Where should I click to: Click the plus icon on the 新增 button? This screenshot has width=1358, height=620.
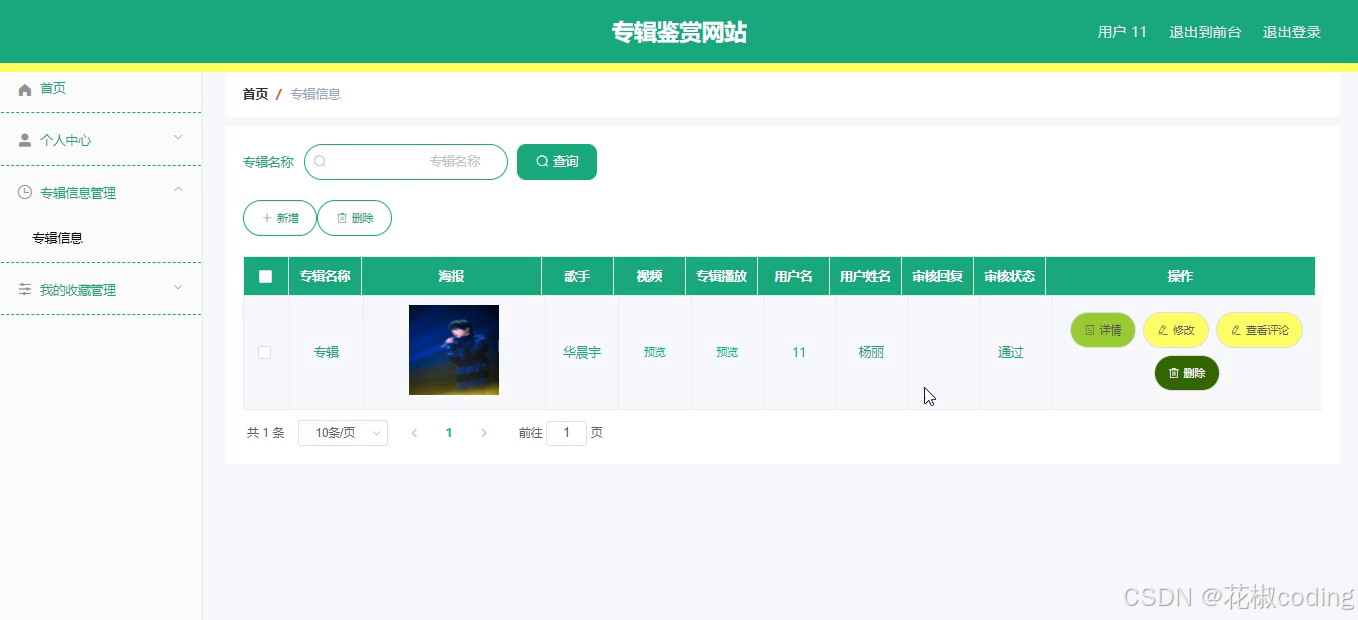pyautogui.click(x=266, y=217)
